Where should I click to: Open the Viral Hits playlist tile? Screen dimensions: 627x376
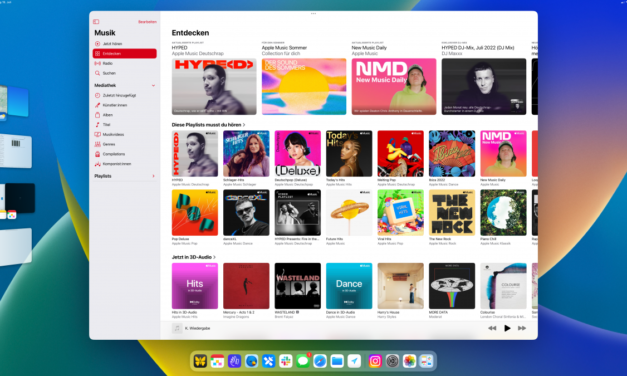coord(401,212)
